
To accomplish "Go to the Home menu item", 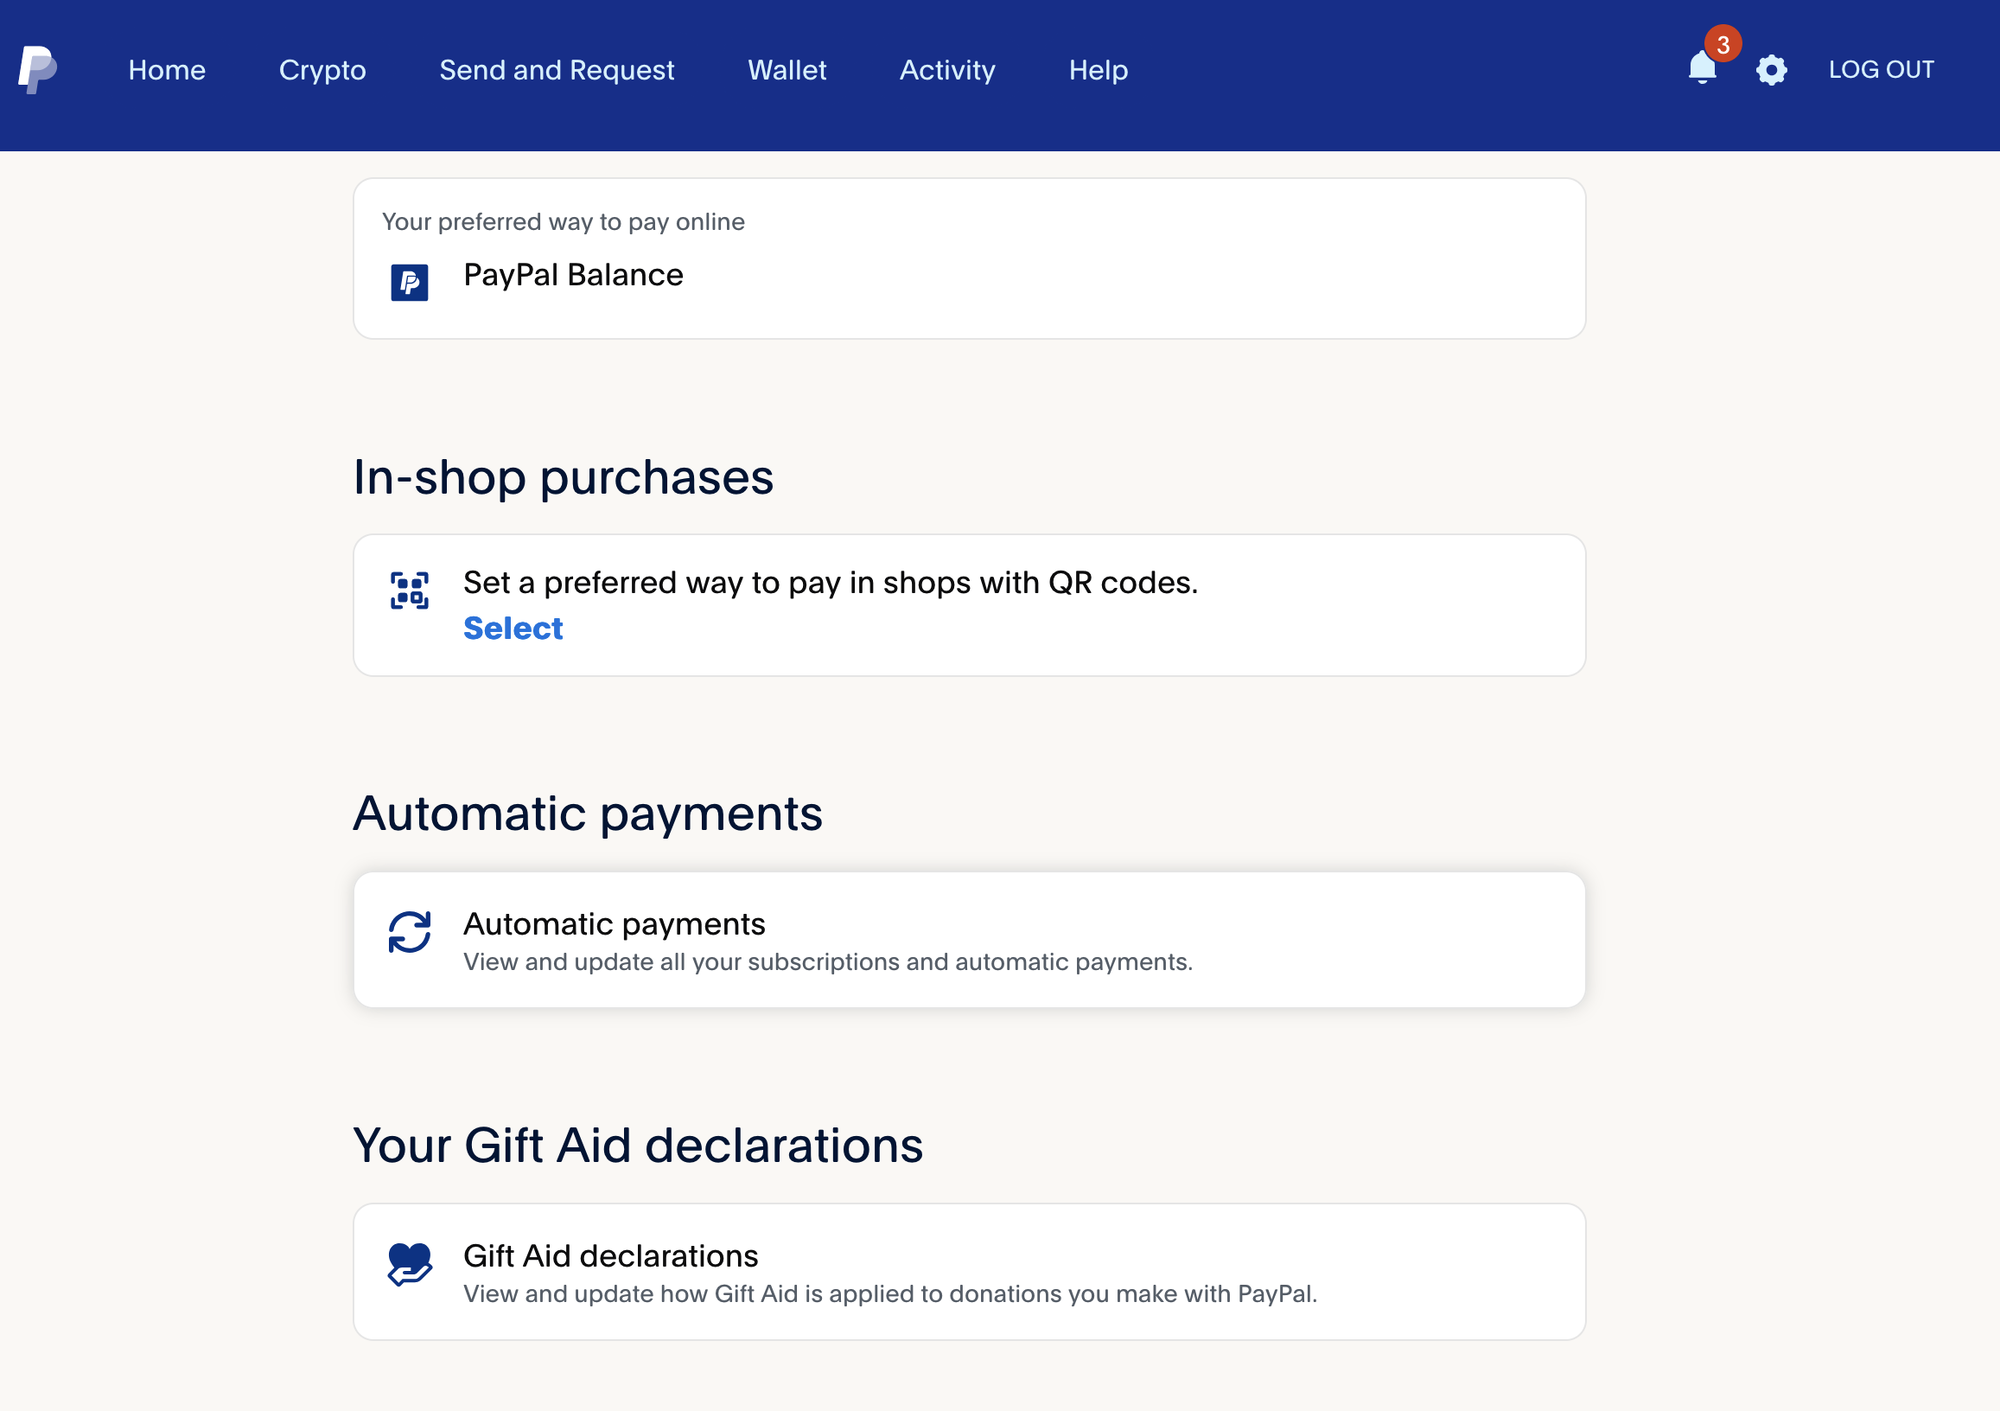I will click(167, 70).
